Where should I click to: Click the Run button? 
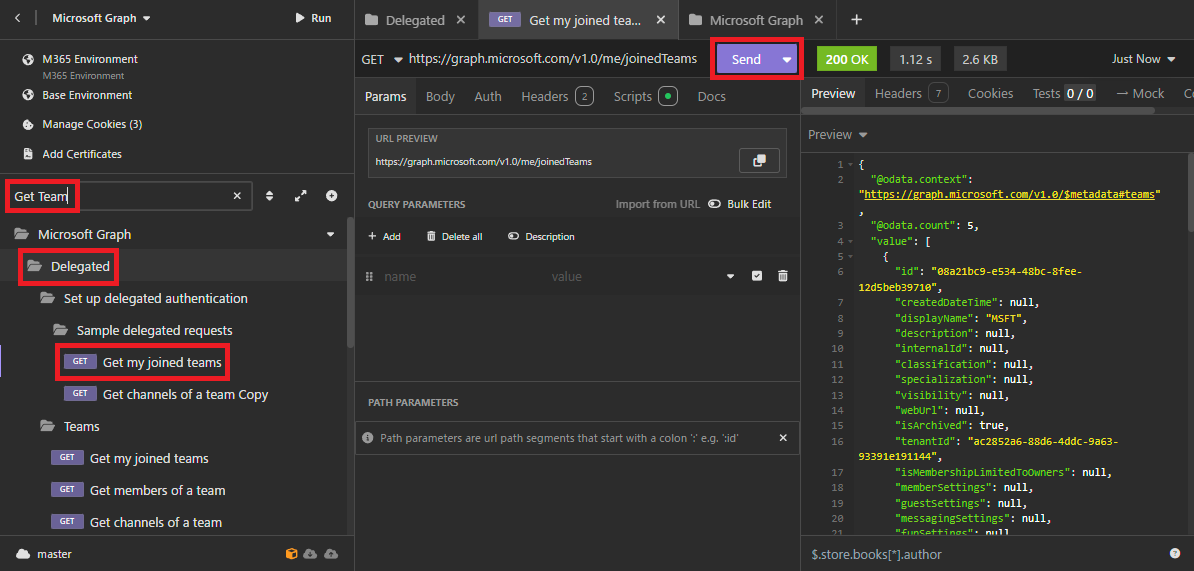point(313,18)
